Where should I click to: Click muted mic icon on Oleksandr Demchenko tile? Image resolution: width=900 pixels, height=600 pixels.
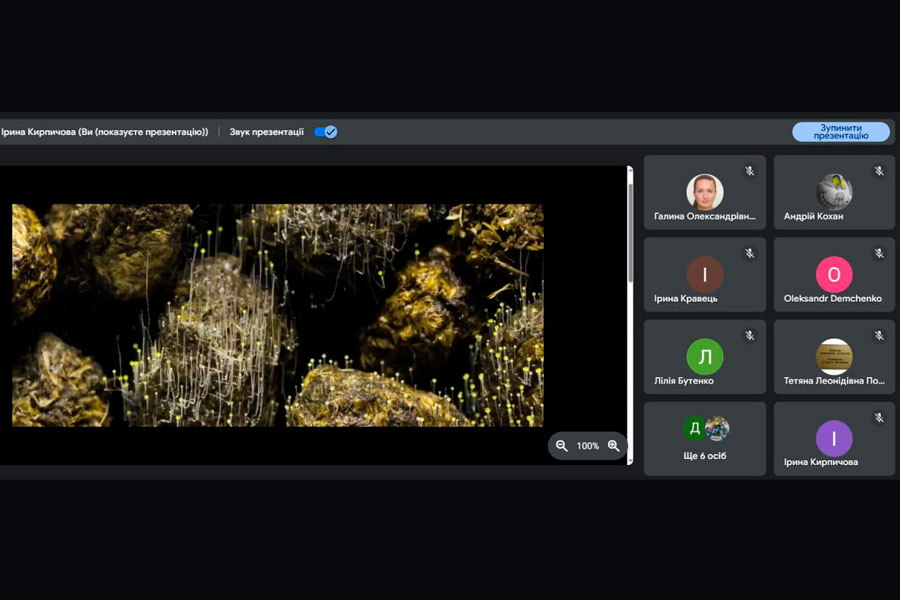point(879,254)
